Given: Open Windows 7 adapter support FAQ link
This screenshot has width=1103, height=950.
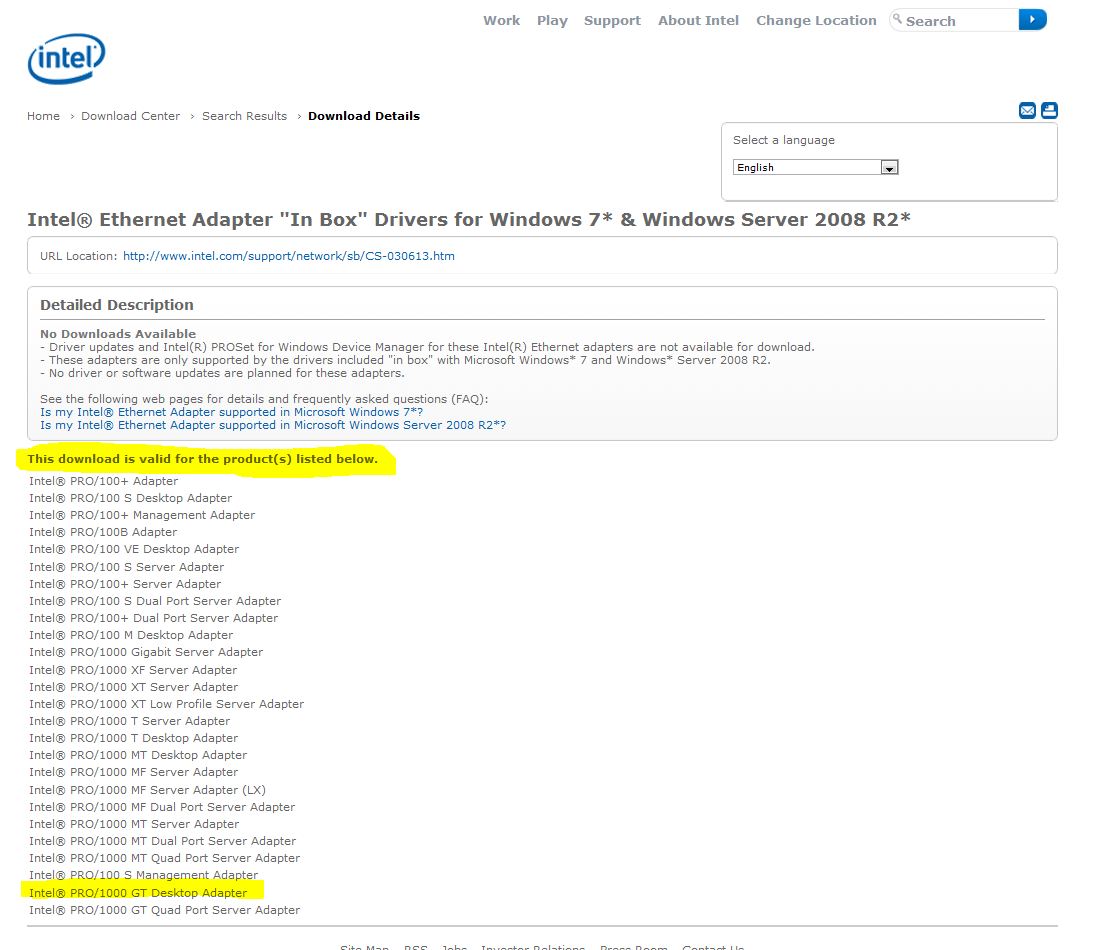Looking at the screenshot, I should point(231,412).
